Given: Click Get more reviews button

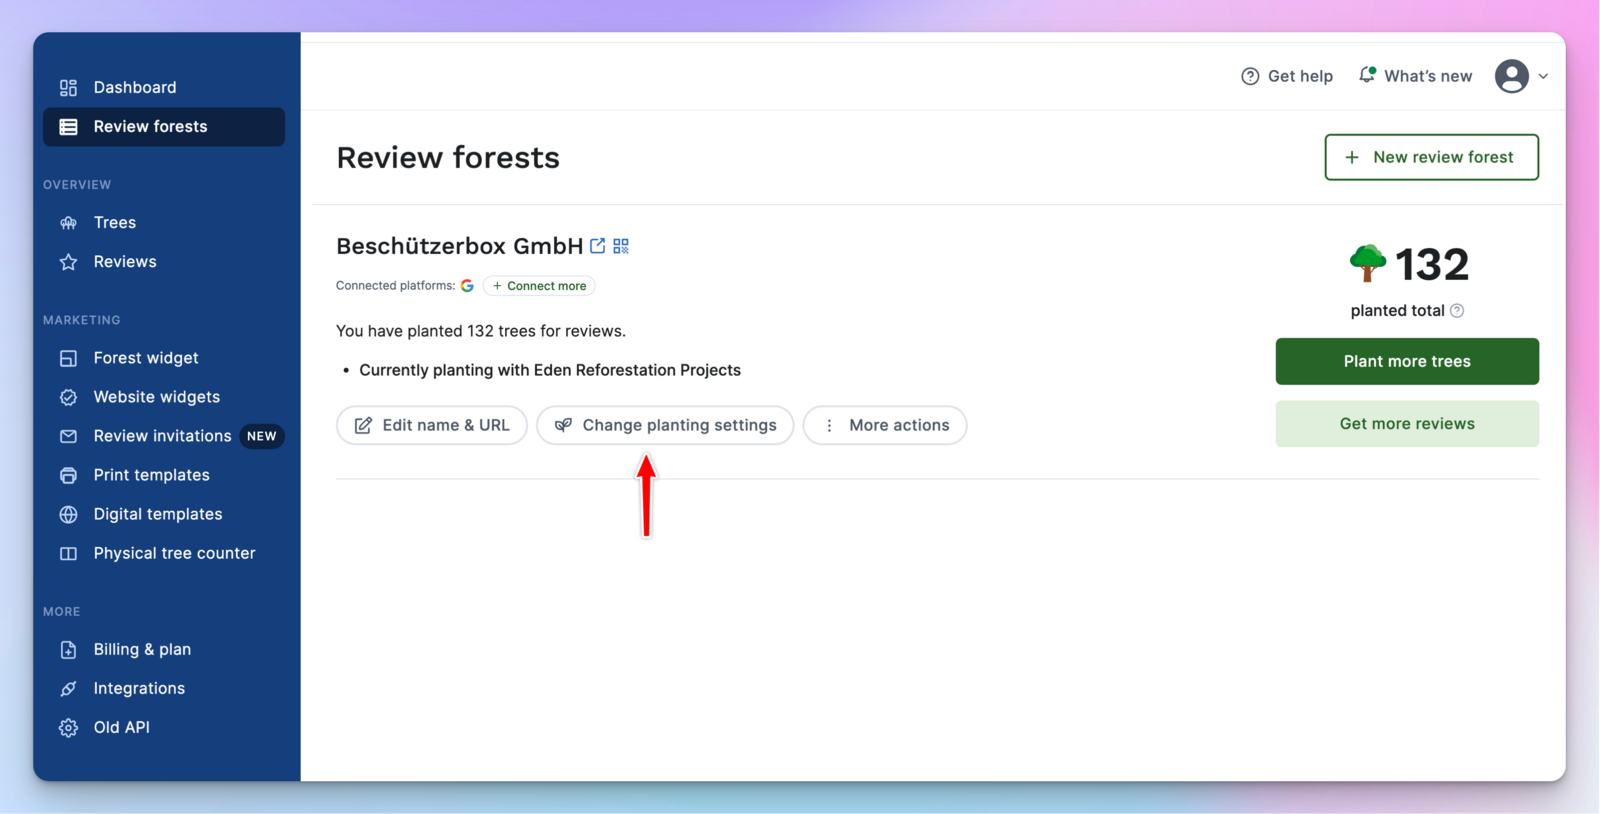Looking at the screenshot, I should click(1407, 424).
